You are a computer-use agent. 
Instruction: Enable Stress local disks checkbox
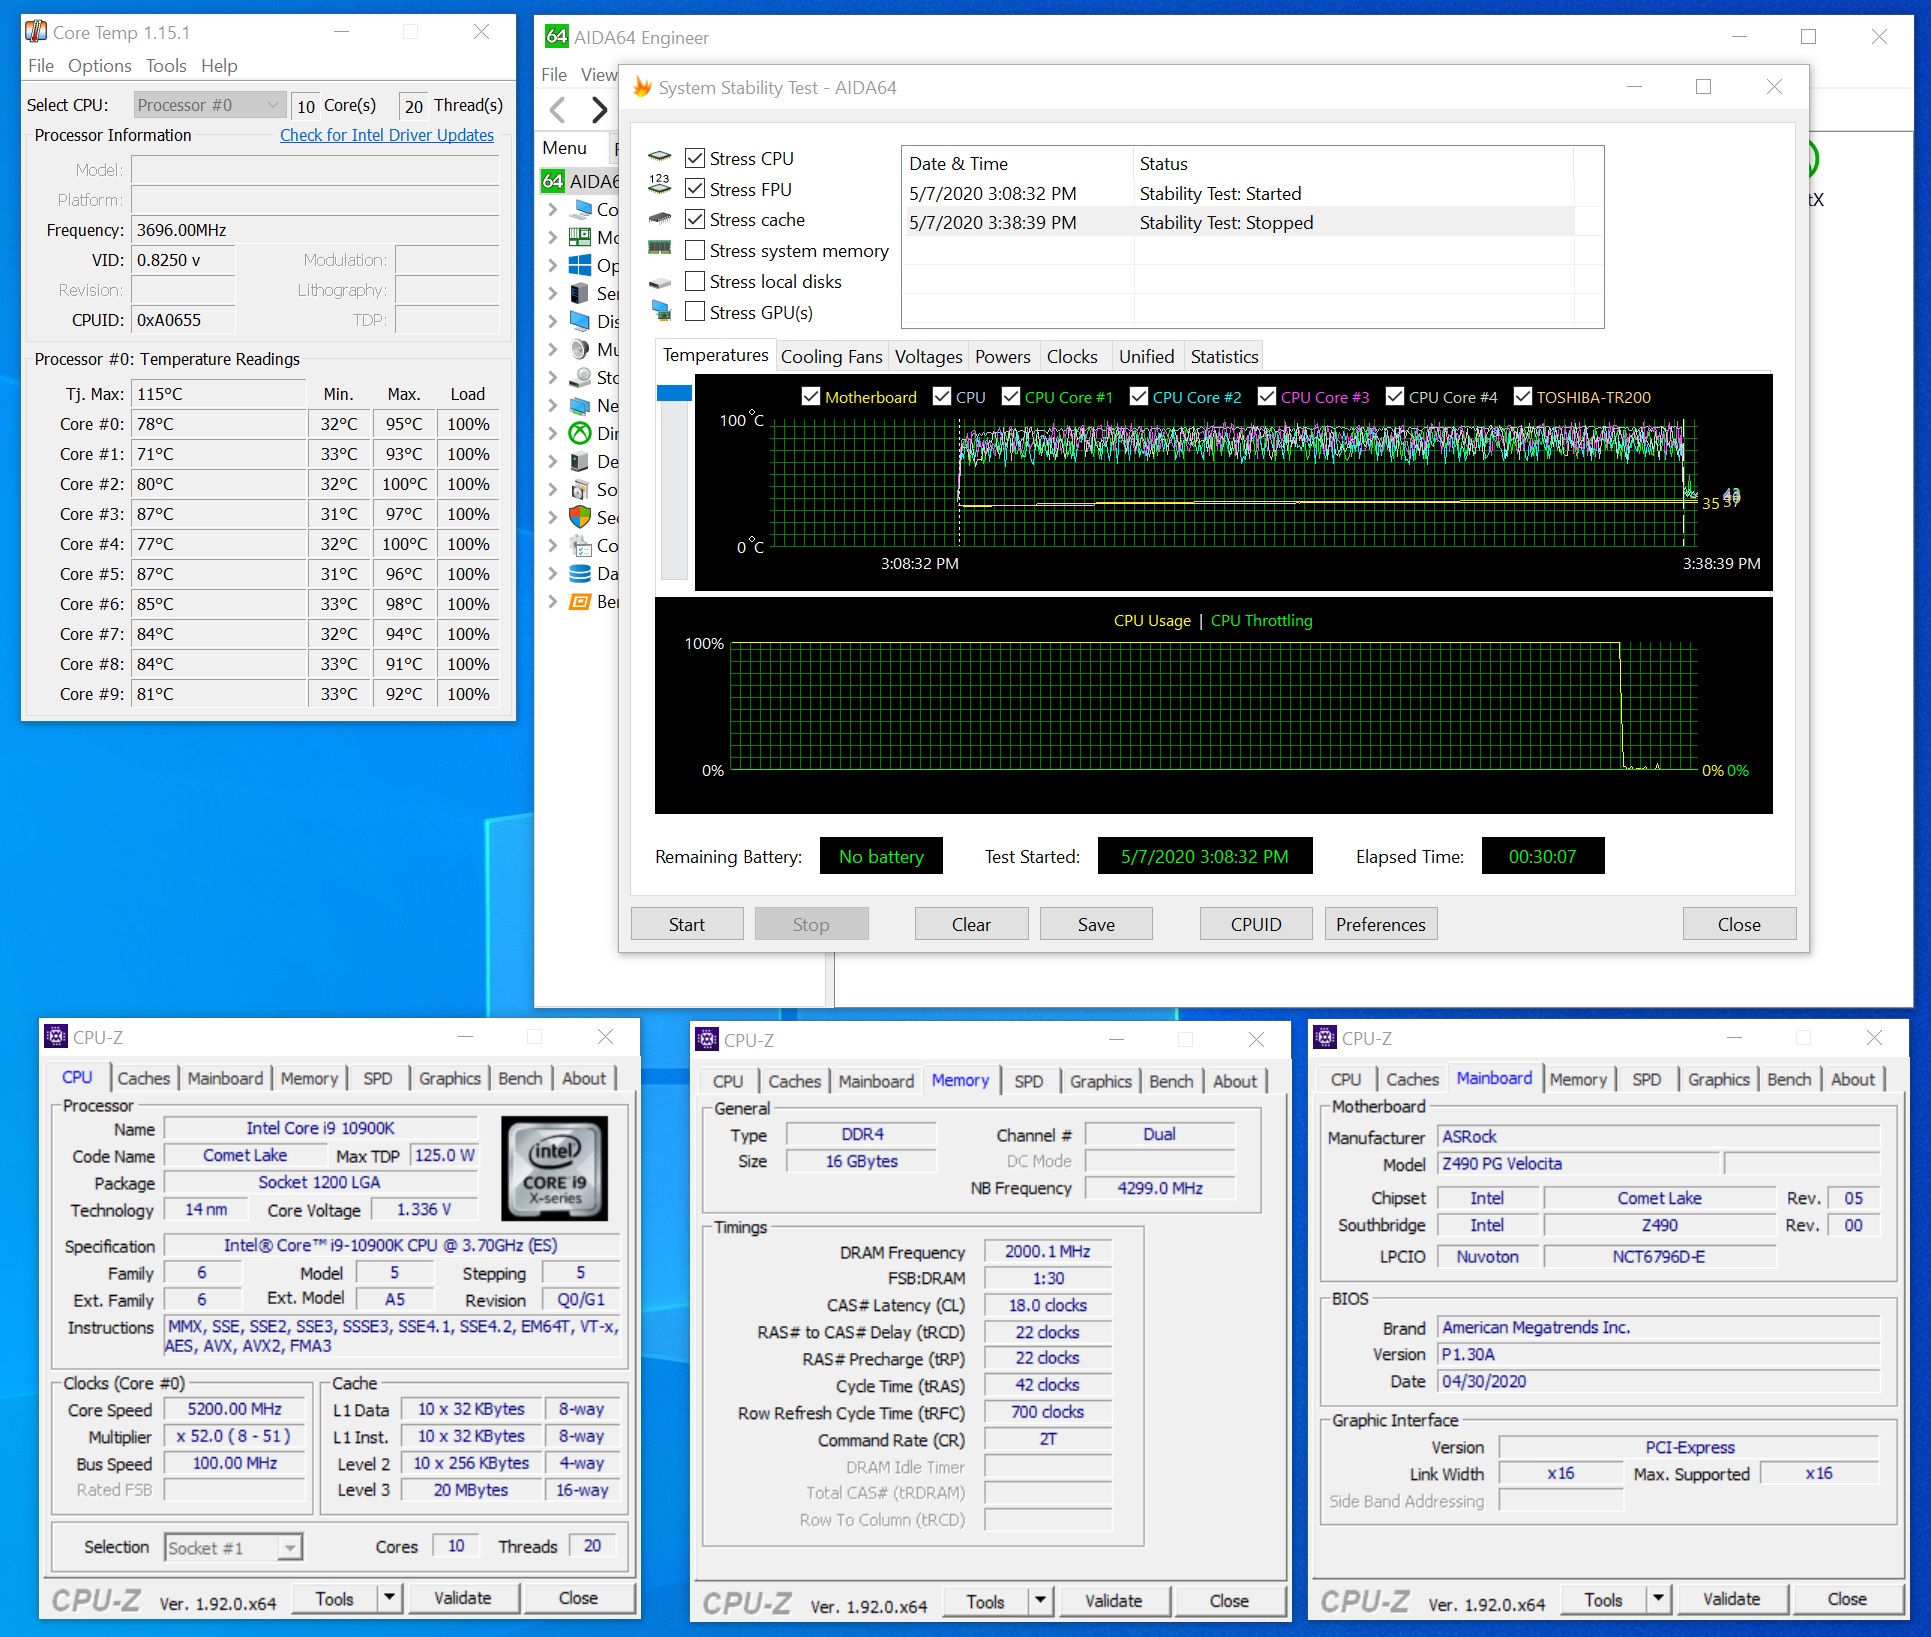(695, 281)
